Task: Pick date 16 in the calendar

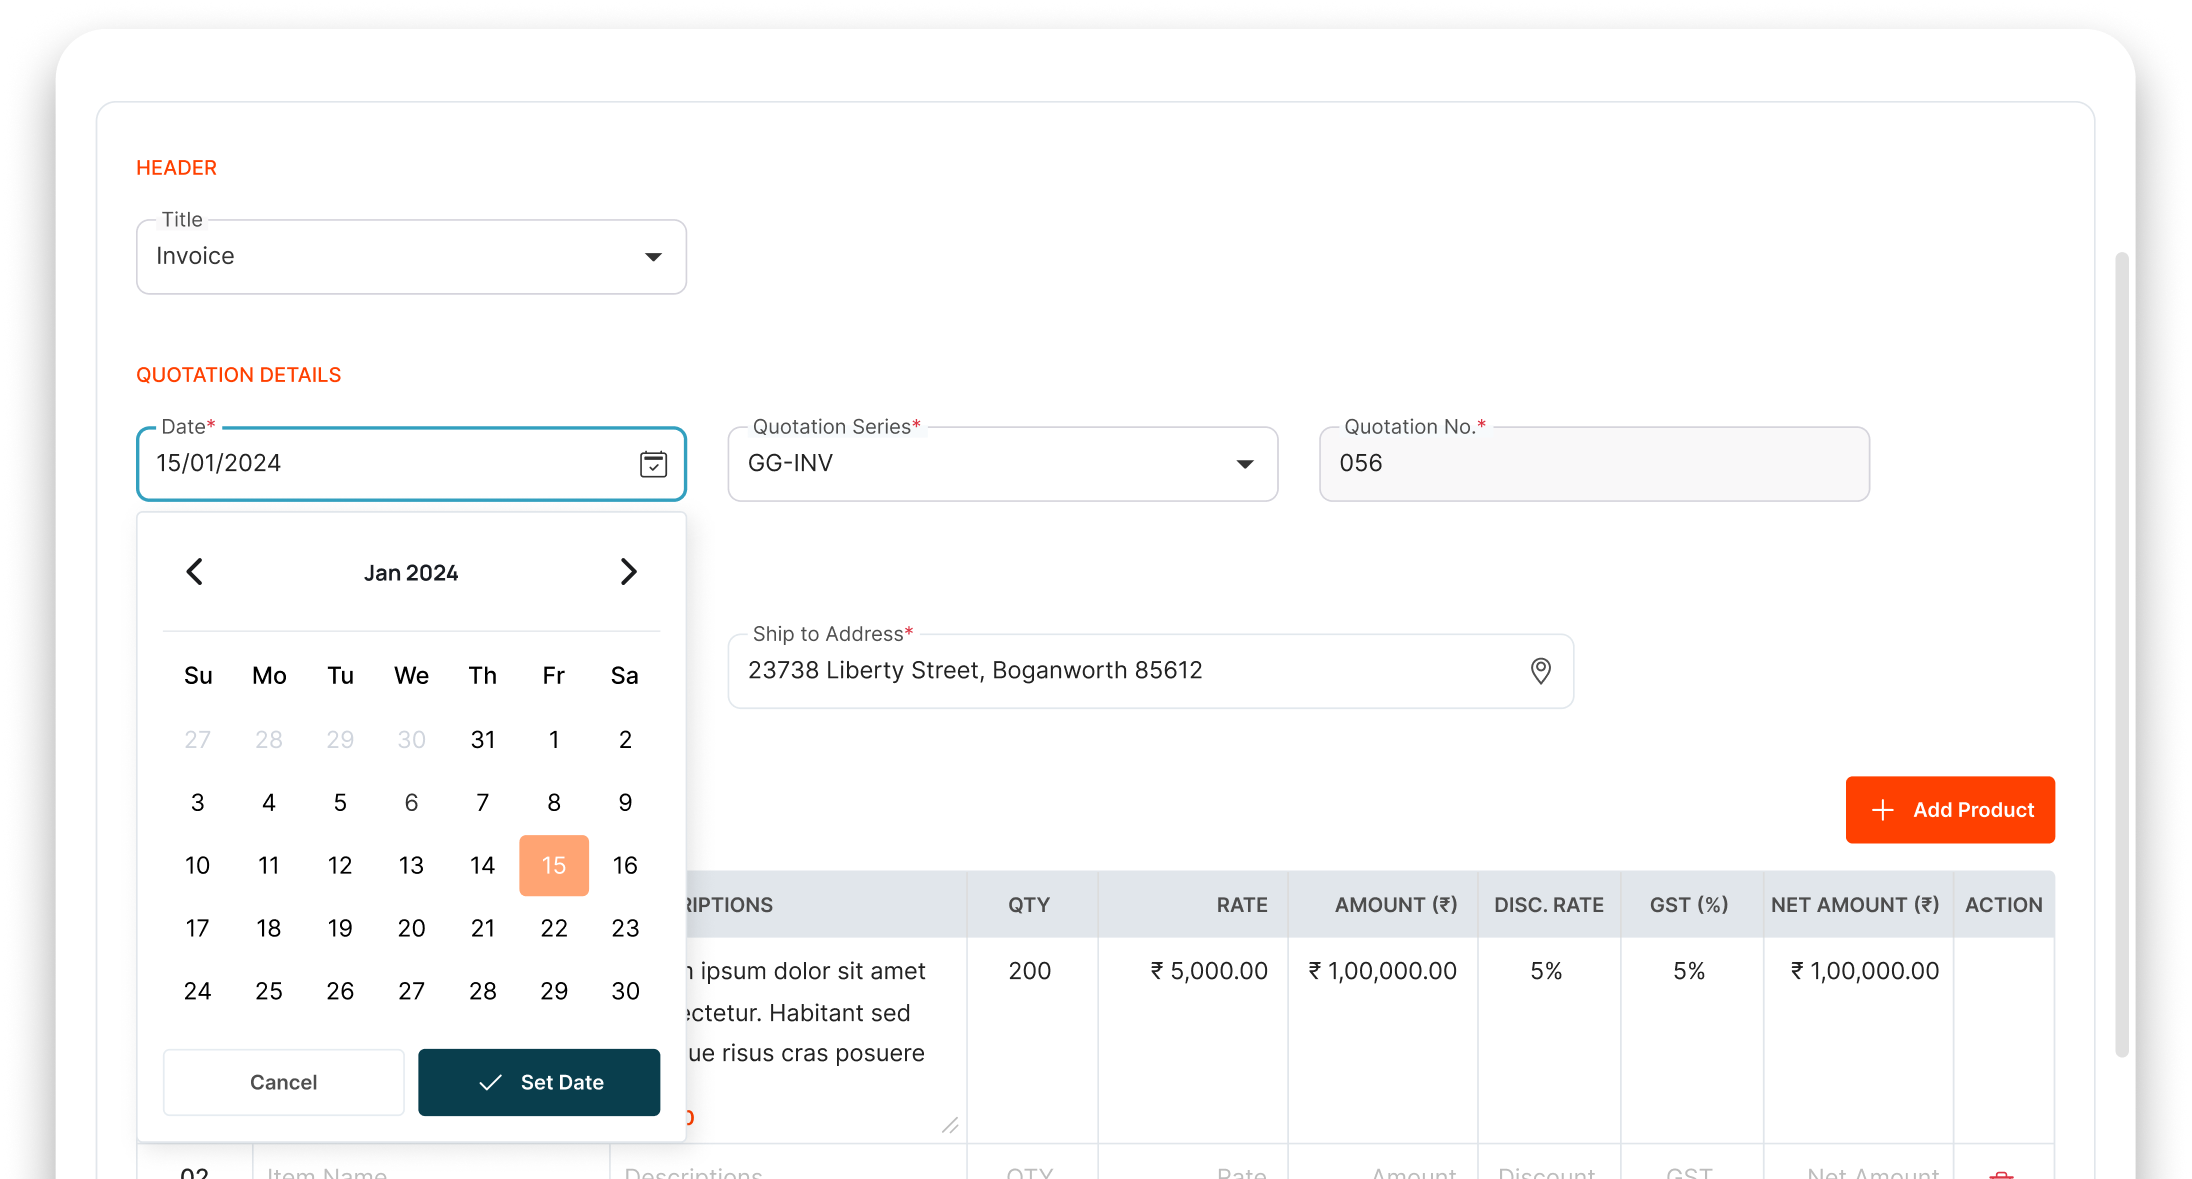Action: coord(625,865)
